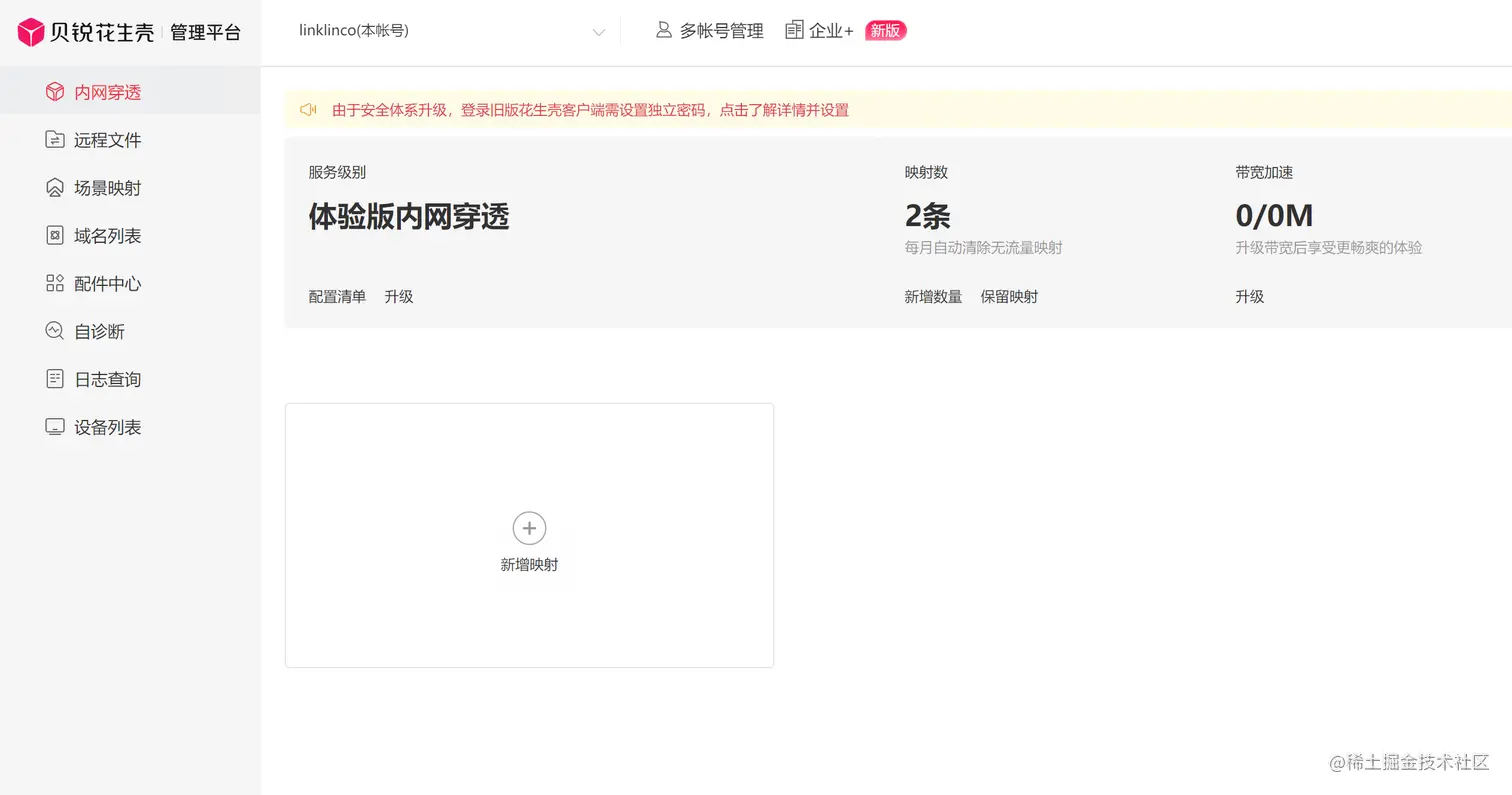Click the 内网穿透 cube icon in sidebar
Image resolution: width=1512 pixels, height=795 pixels.
point(55,92)
